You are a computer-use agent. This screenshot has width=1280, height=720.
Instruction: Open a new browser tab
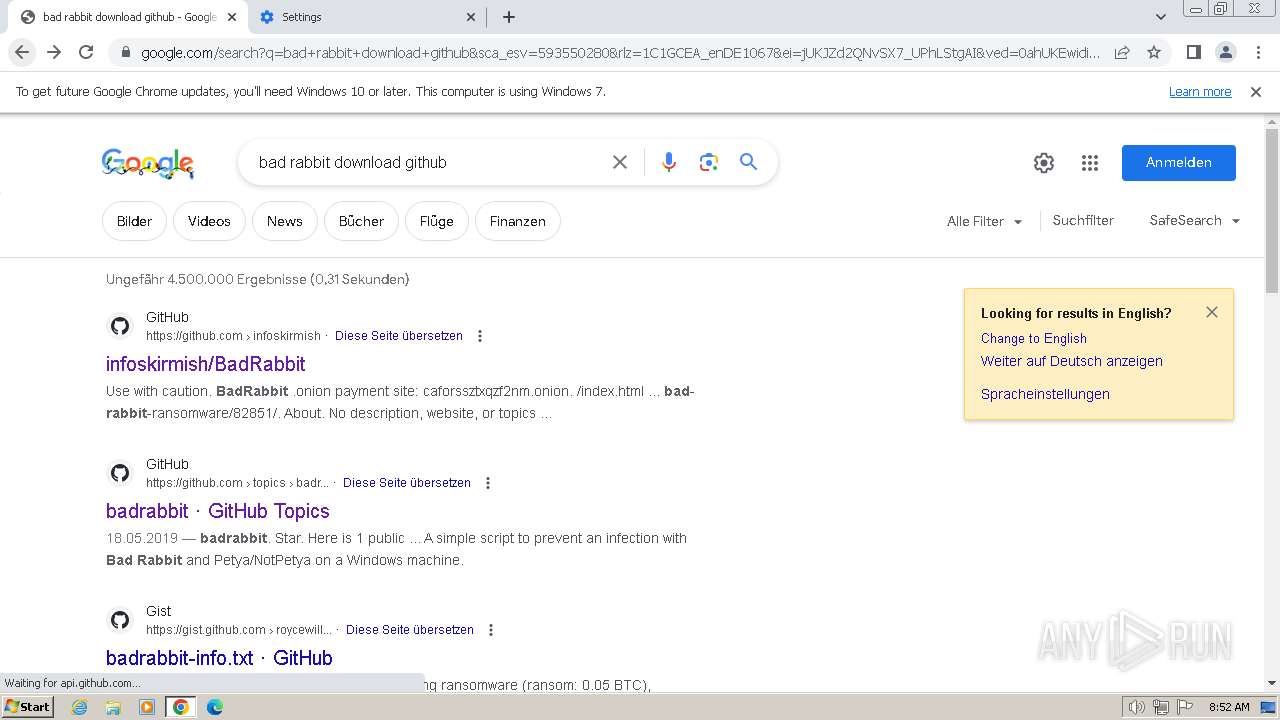[509, 17]
